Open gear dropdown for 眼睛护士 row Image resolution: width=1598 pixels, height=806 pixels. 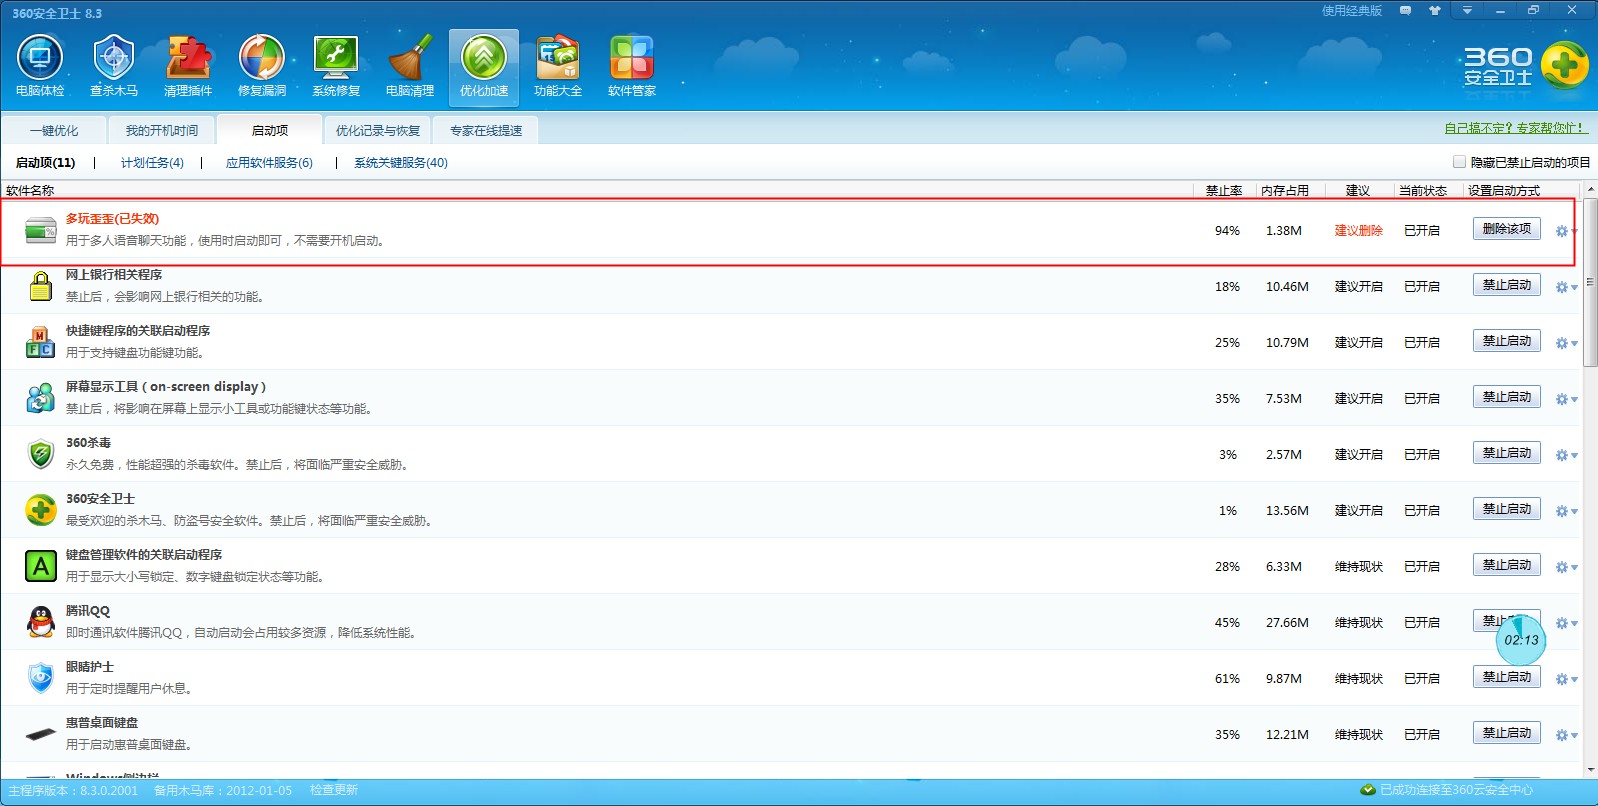[x=1566, y=679]
